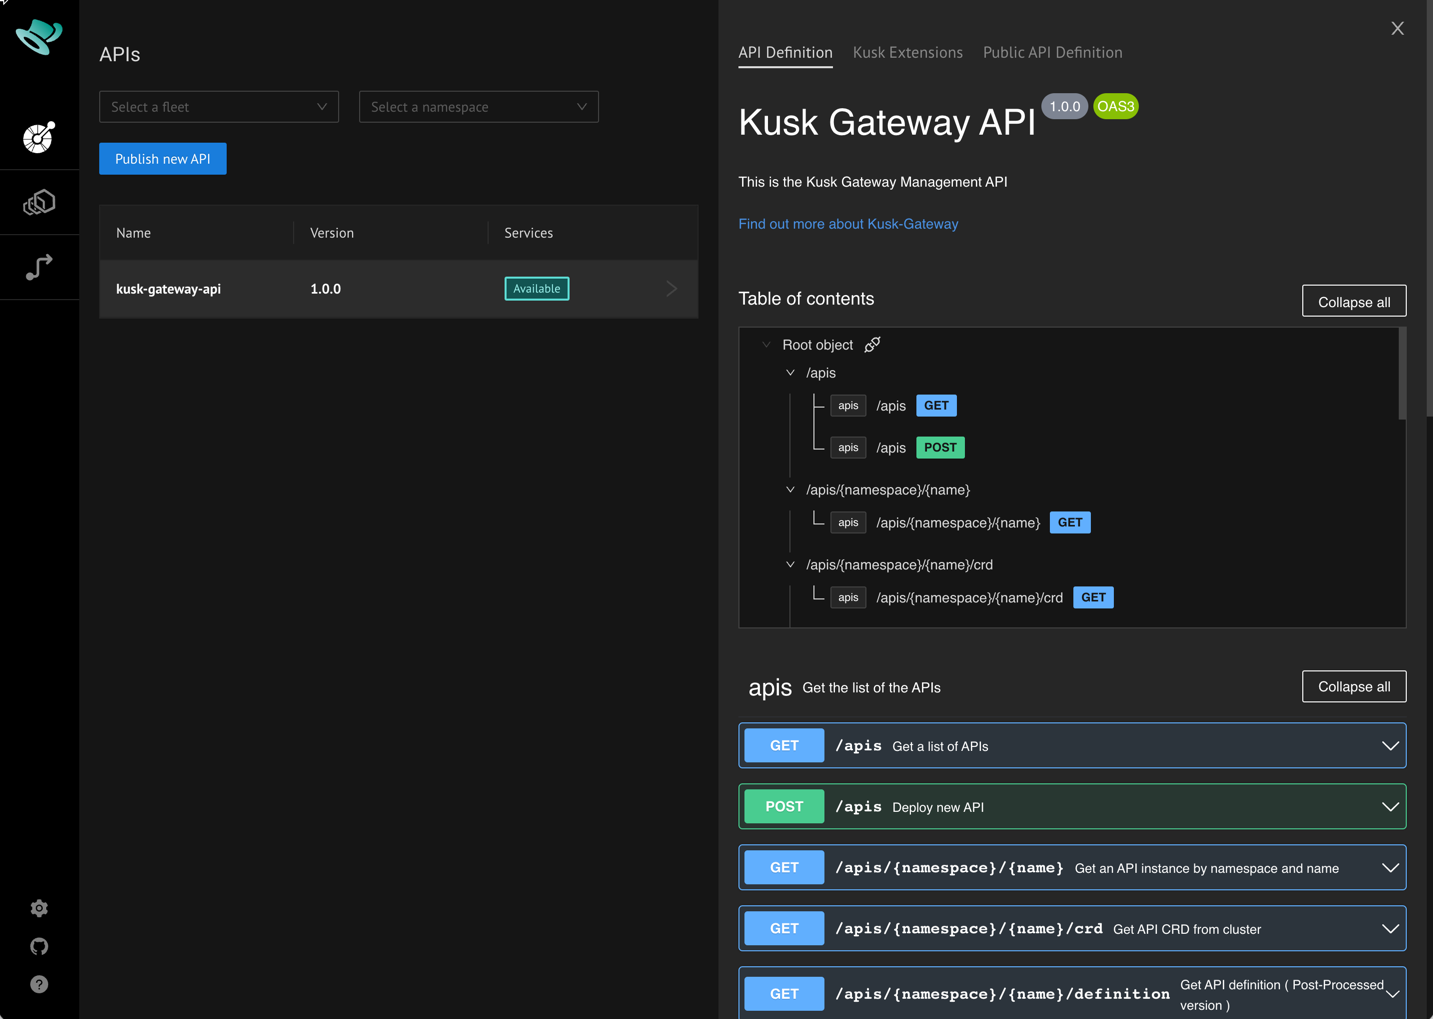The height and width of the screenshot is (1019, 1433).
Task: Expand GET definition operation chevron
Action: coord(1392,994)
